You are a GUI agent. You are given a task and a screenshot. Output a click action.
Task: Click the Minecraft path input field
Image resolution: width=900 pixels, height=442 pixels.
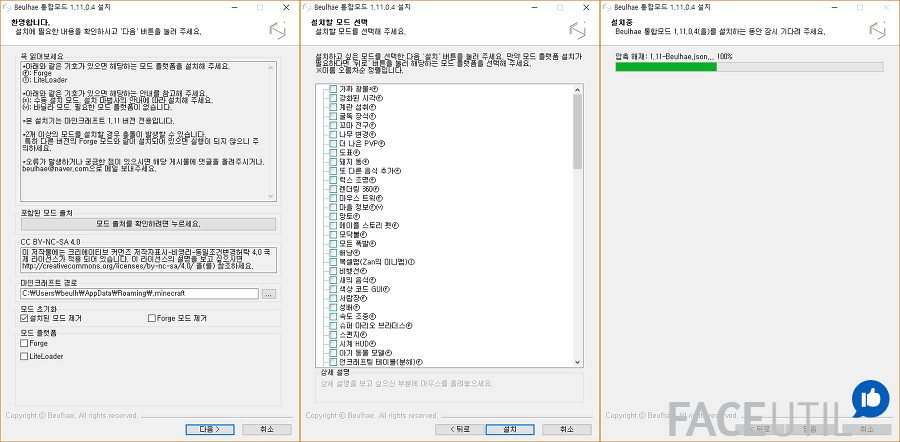(x=138, y=294)
